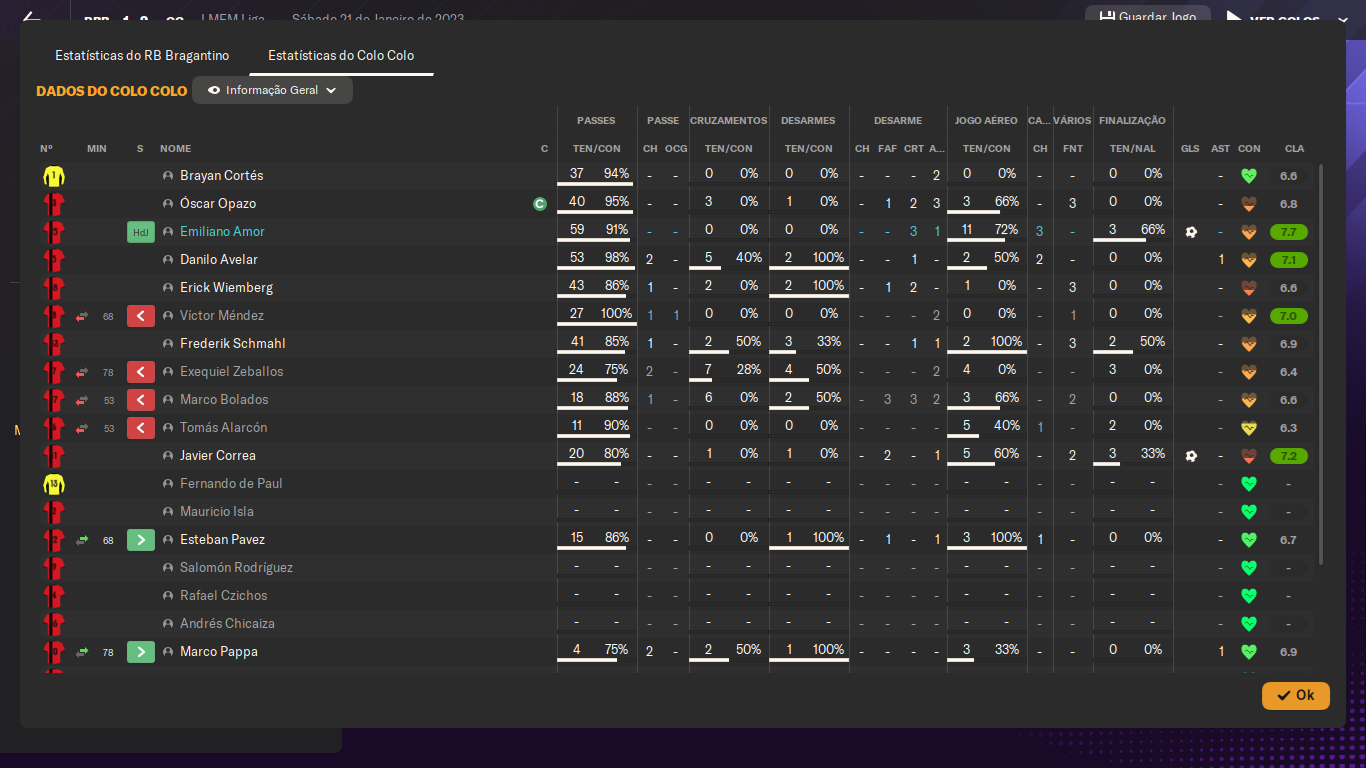Sort by the AST column header
The image size is (1366, 768).
(1221, 149)
